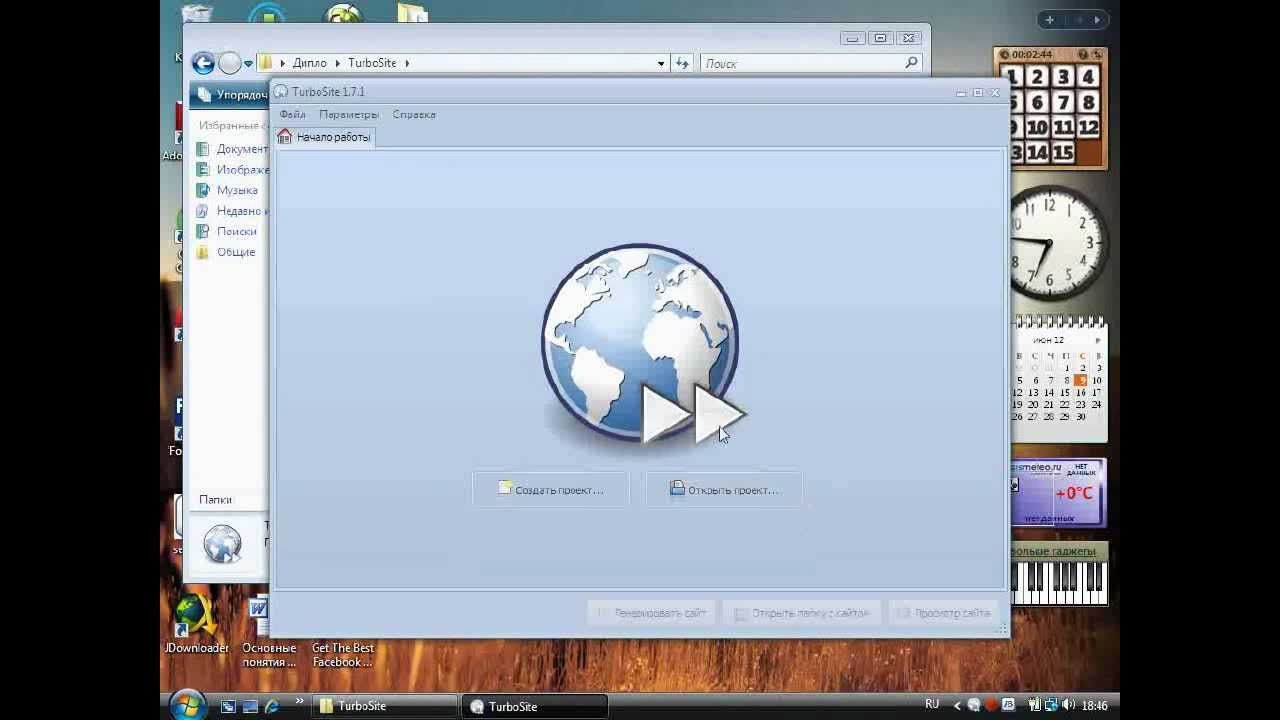Click the Открыть папку с сайтом button
Image resolution: width=1280 pixels, height=720 pixels.
click(x=802, y=613)
